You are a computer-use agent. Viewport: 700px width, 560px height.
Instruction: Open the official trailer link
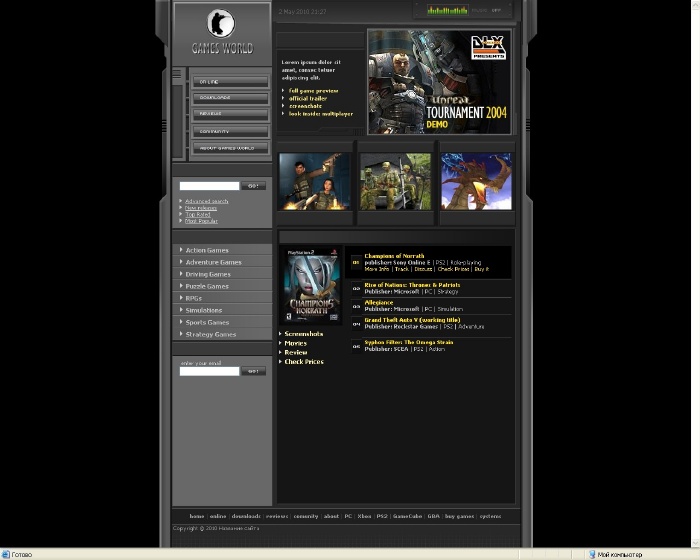pos(308,98)
